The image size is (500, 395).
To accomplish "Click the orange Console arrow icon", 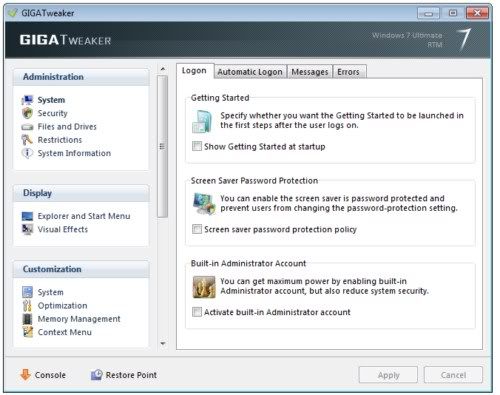I will click(25, 375).
